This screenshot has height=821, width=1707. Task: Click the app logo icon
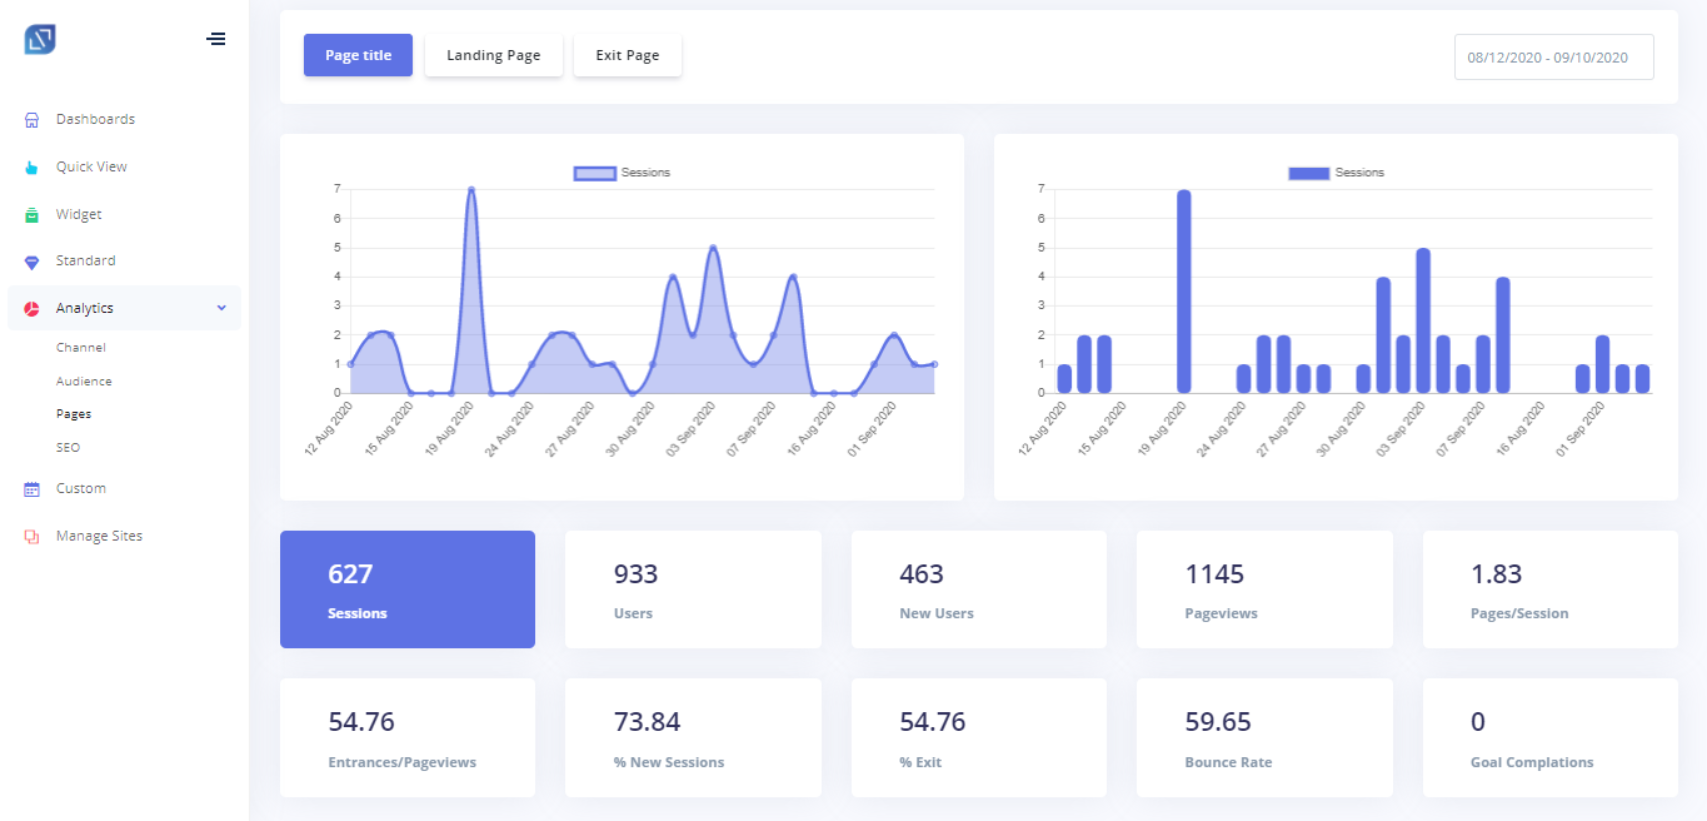point(40,39)
